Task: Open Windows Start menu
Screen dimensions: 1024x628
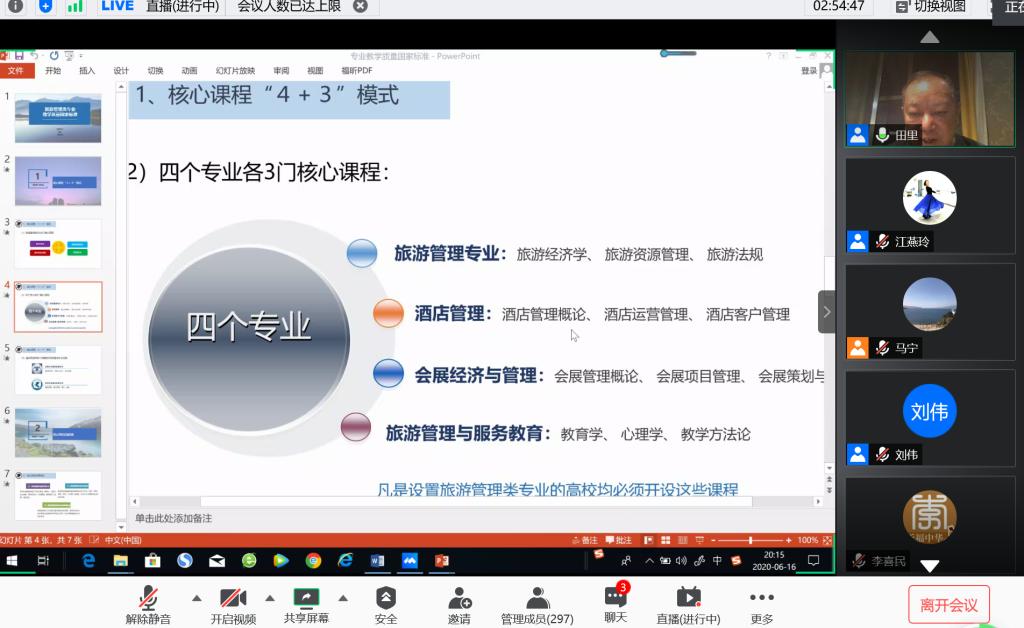Action: click(11, 561)
